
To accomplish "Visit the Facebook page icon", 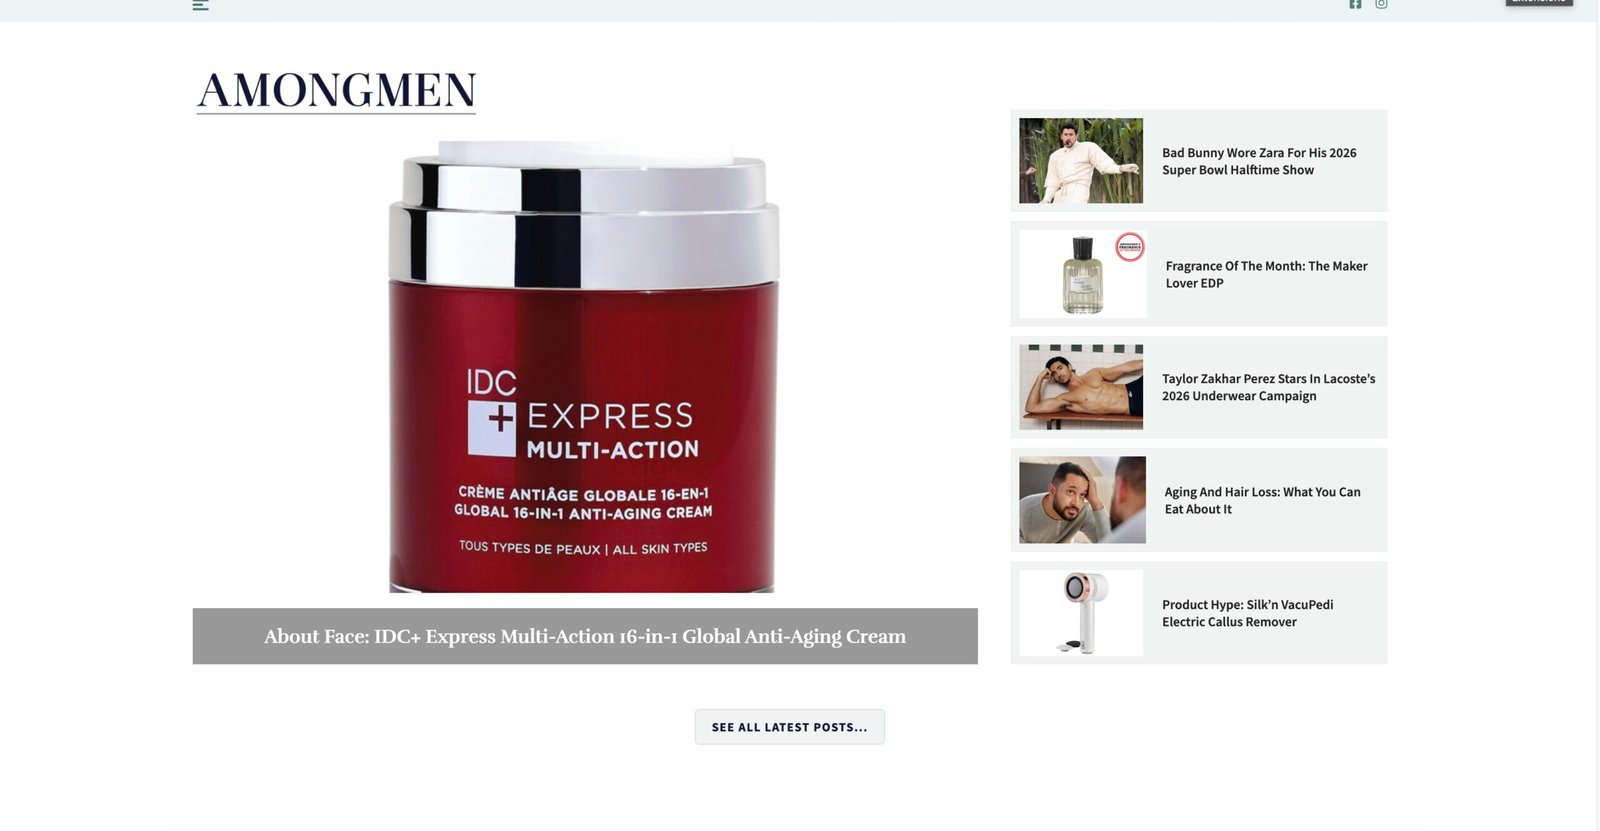I will 1355,4.
